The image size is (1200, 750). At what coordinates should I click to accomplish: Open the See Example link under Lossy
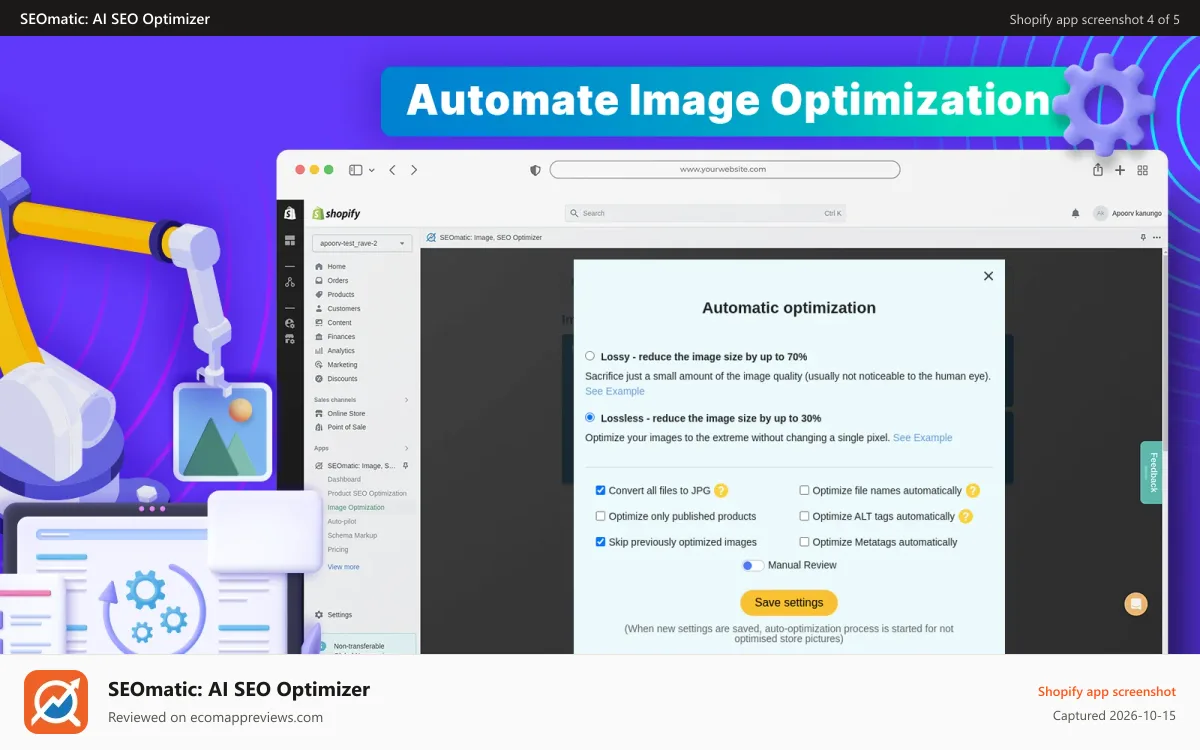click(x=615, y=391)
